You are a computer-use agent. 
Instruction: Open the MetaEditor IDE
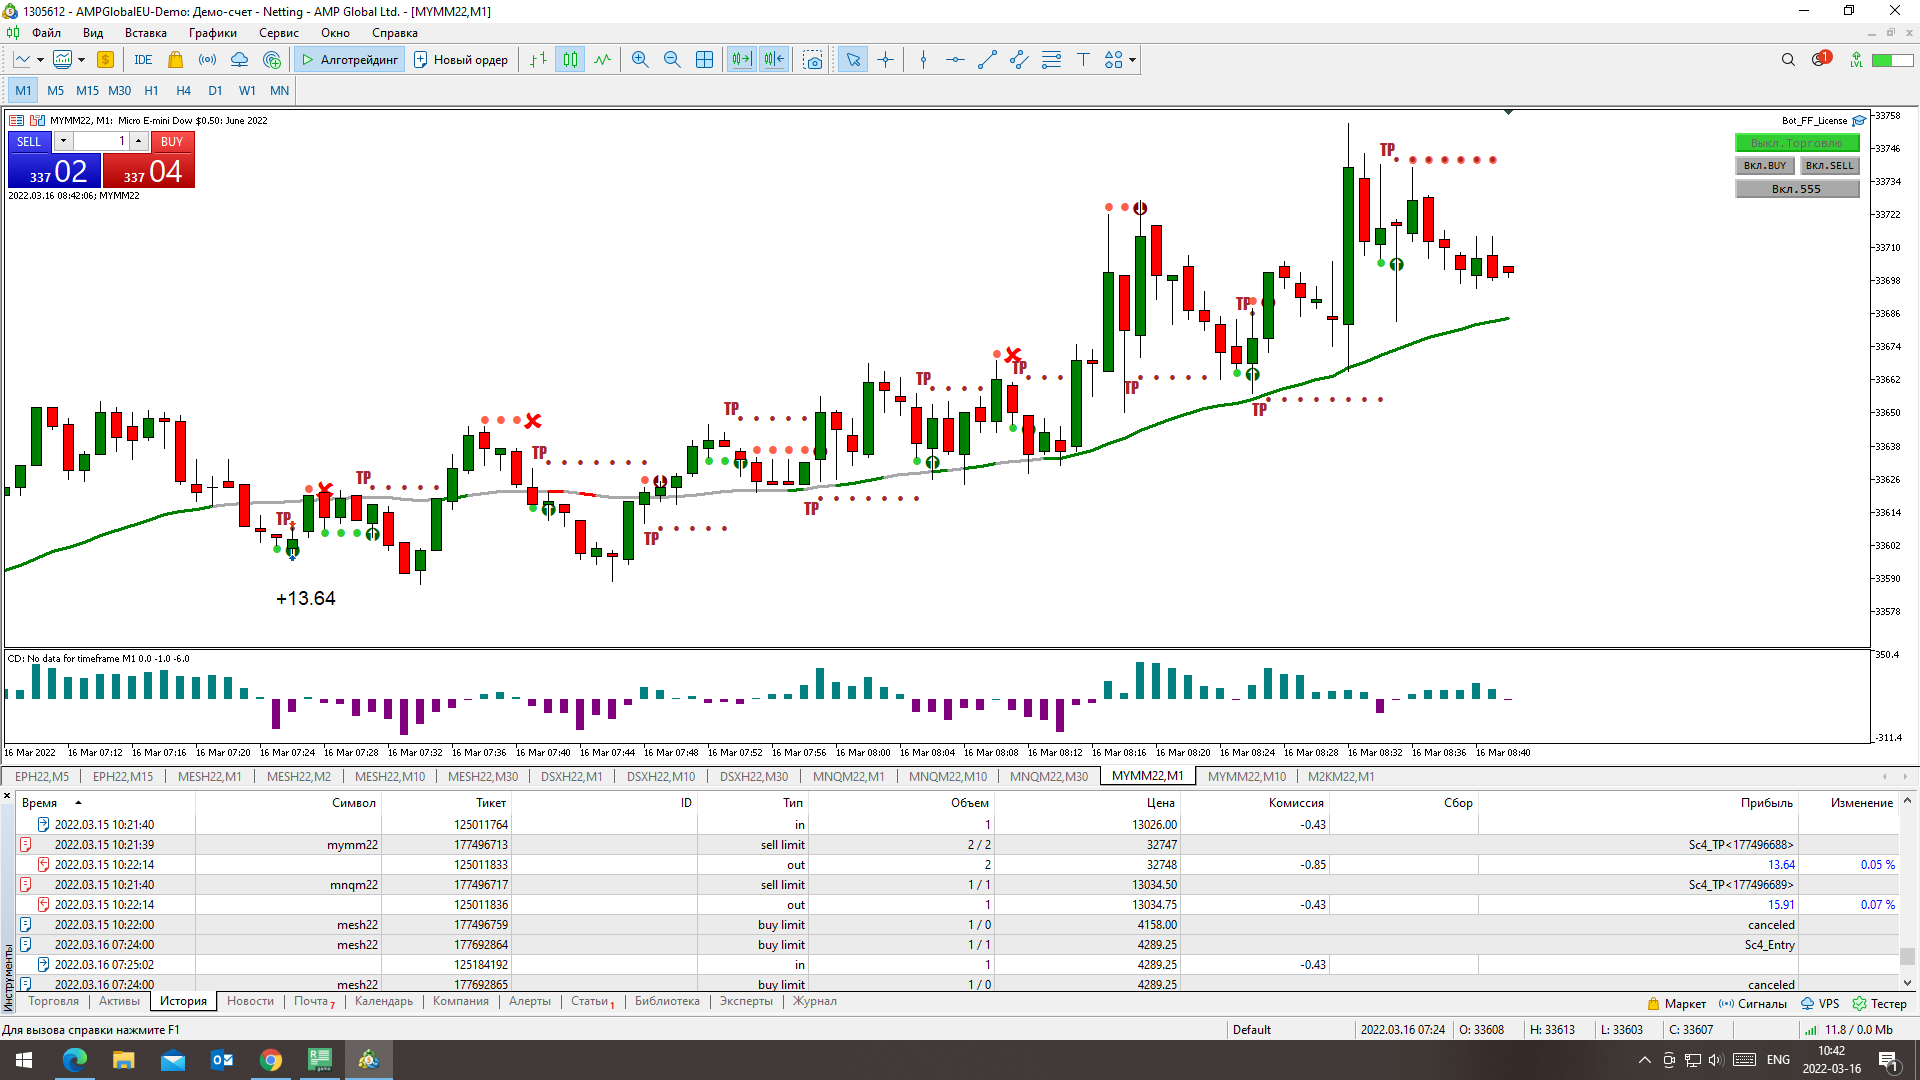point(143,60)
